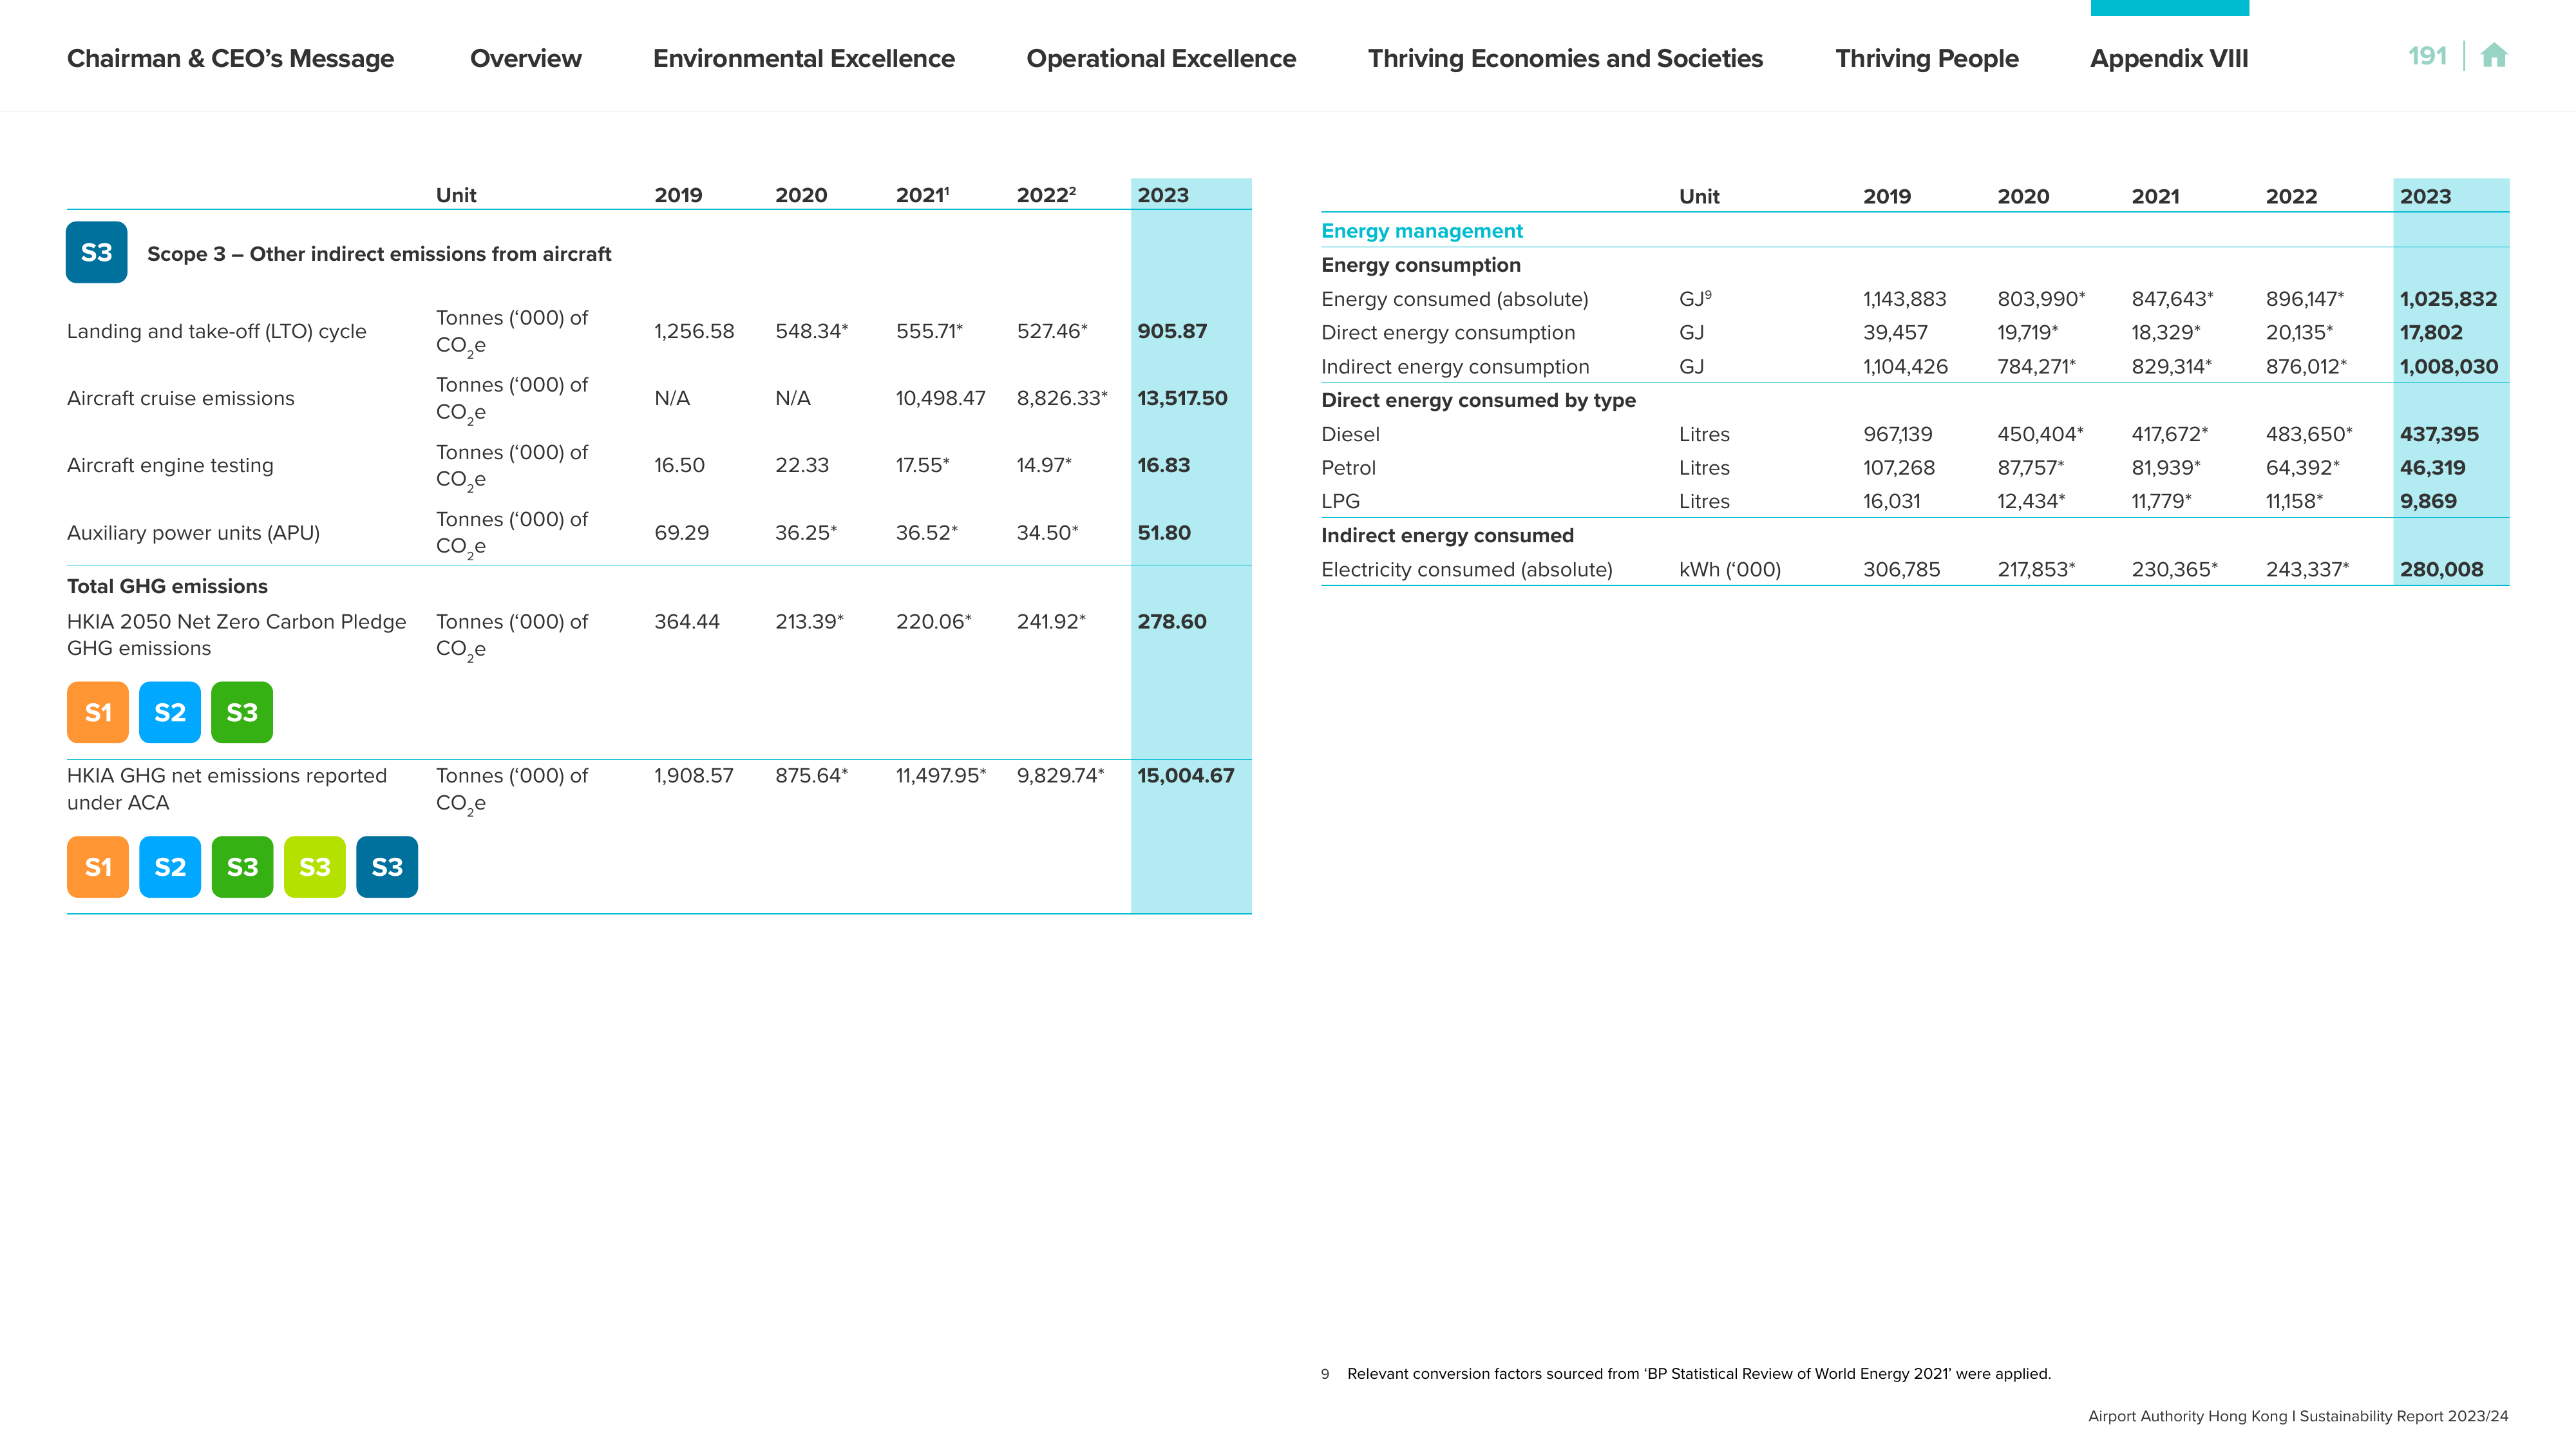The image size is (2576, 1449).
Task: Click the Energy consumed (absolute) row label
Action: pos(1455,299)
